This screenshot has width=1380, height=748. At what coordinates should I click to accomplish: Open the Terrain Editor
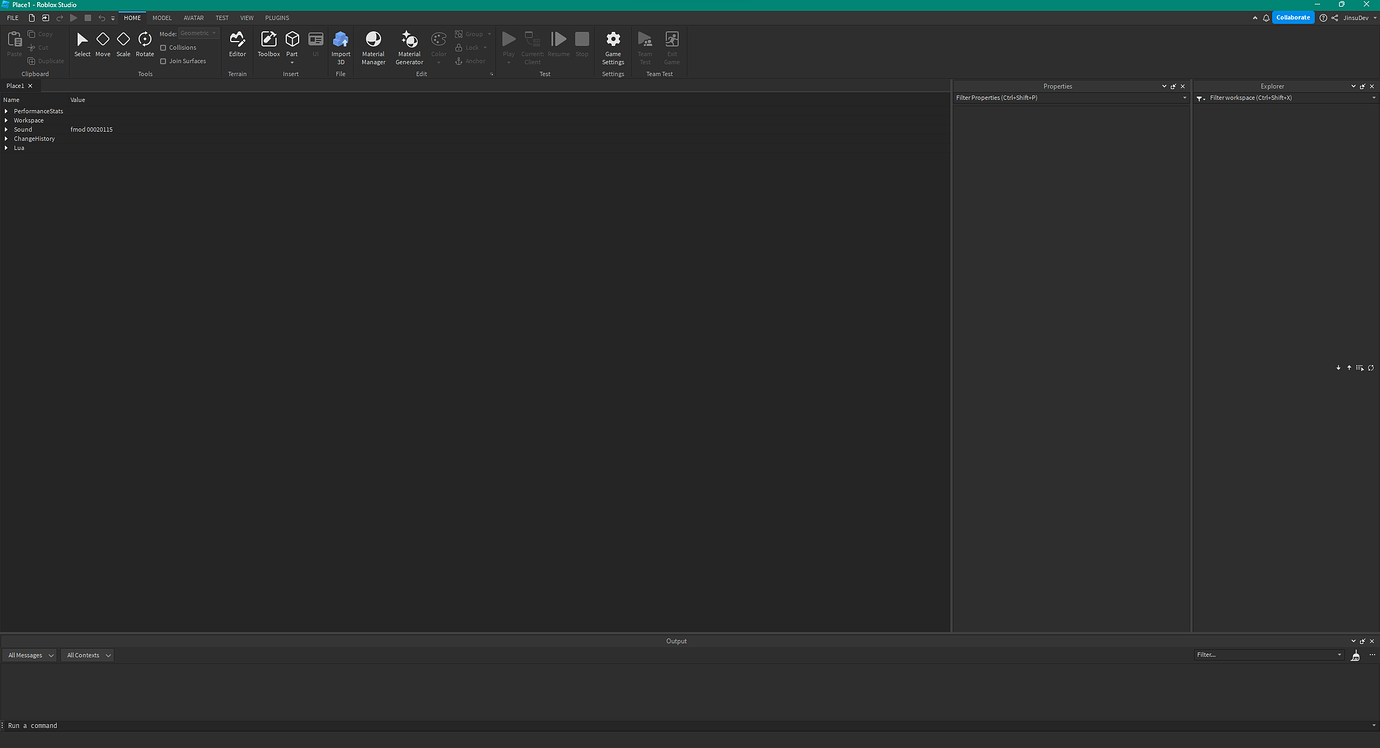(x=237, y=45)
